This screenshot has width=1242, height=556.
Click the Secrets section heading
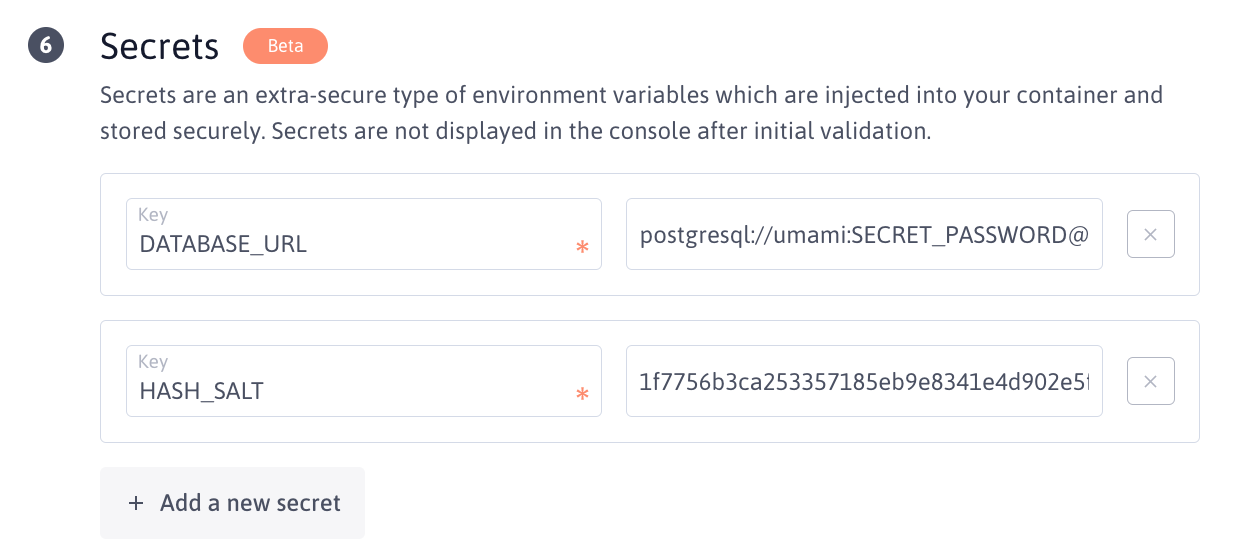(x=160, y=46)
